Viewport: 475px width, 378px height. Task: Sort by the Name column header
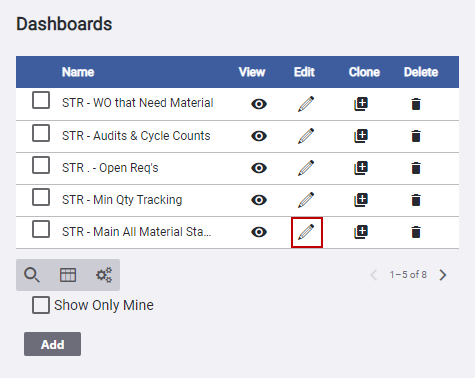pos(78,72)
